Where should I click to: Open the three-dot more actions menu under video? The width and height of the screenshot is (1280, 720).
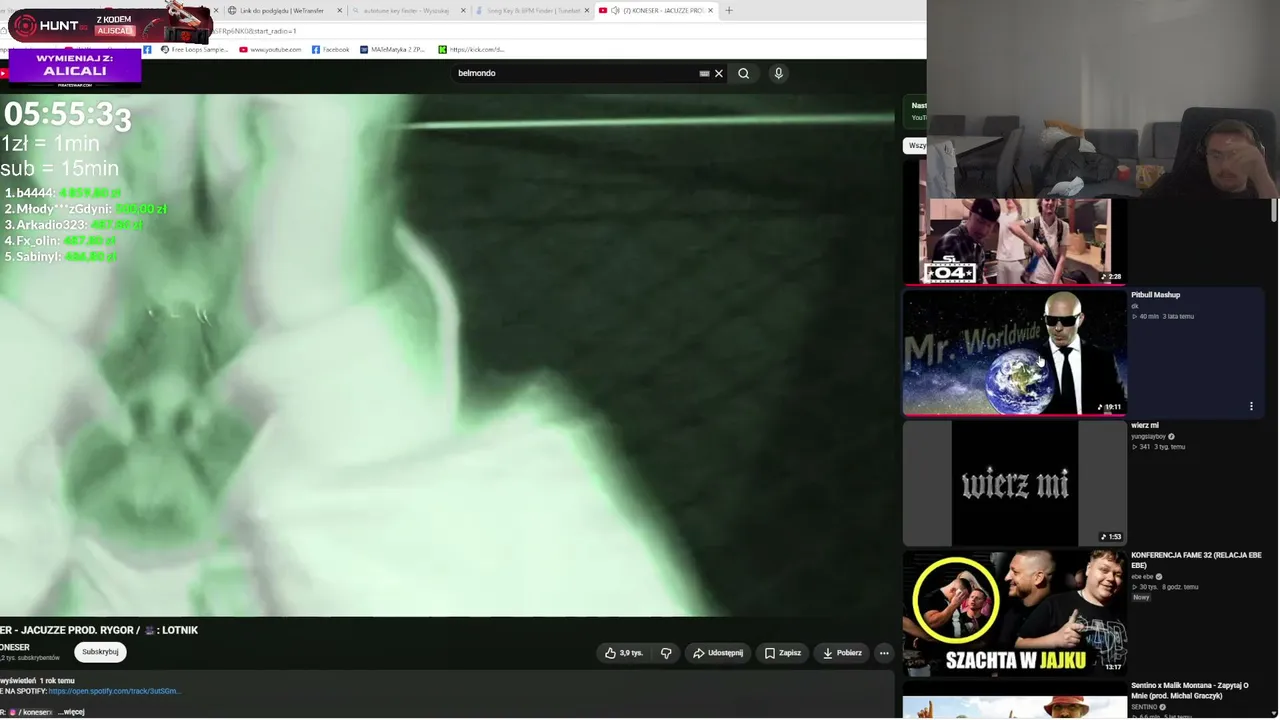[x=884, y=653]
